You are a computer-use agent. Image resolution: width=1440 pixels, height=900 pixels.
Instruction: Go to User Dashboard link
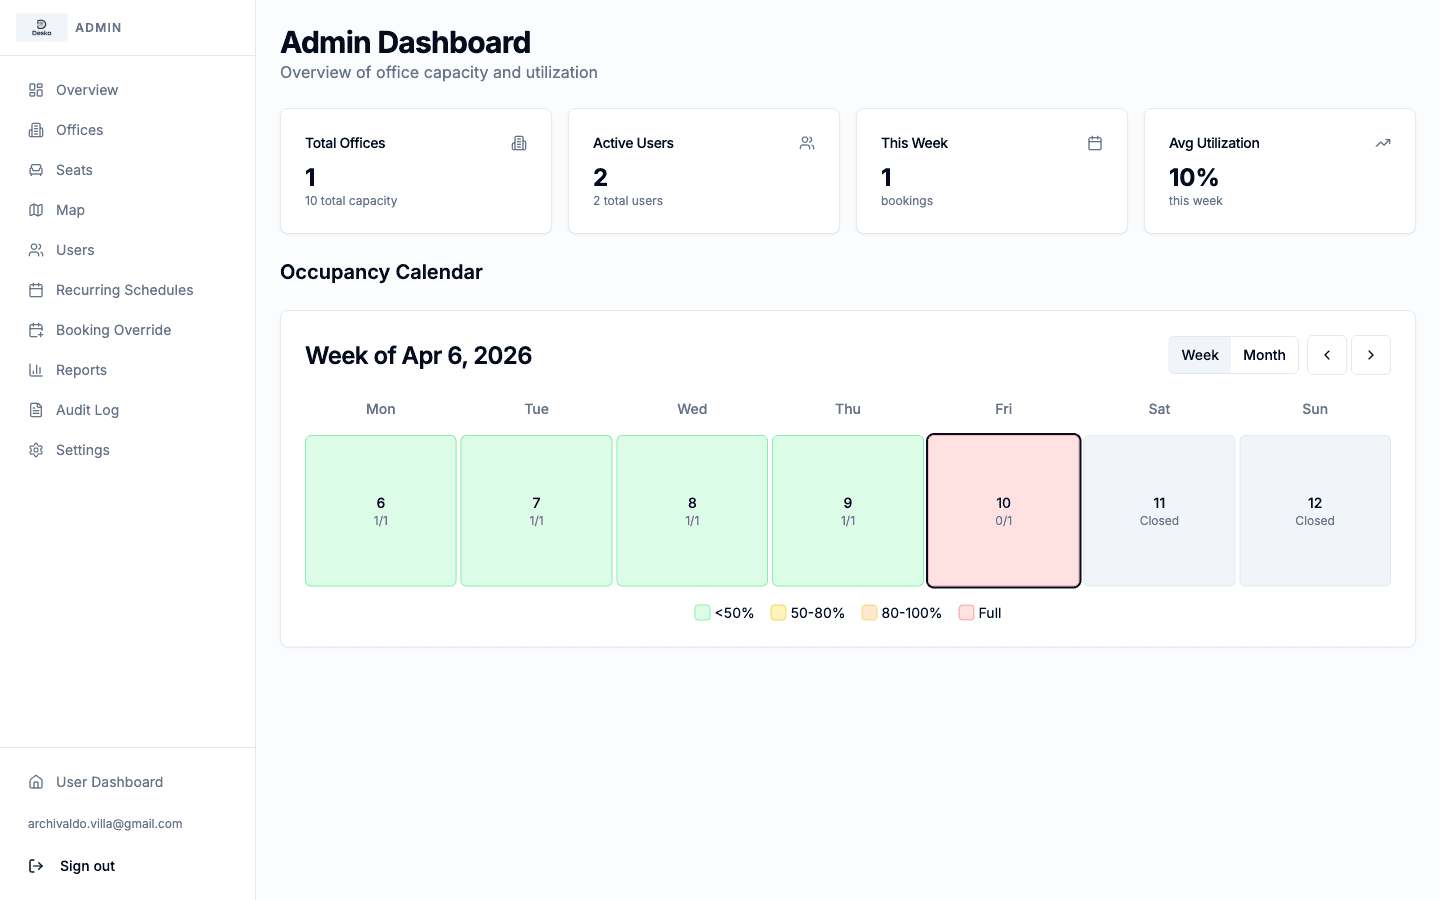pos(109,782)
